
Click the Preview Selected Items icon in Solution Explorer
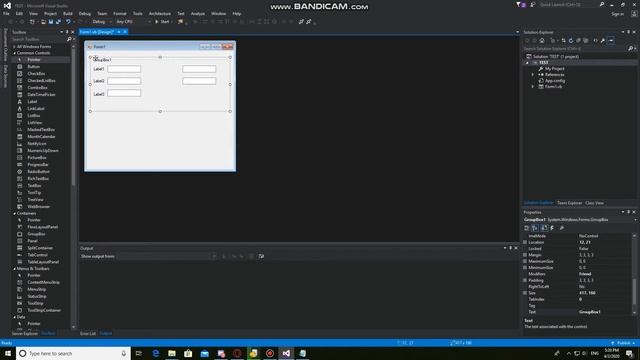click(611, 40)
